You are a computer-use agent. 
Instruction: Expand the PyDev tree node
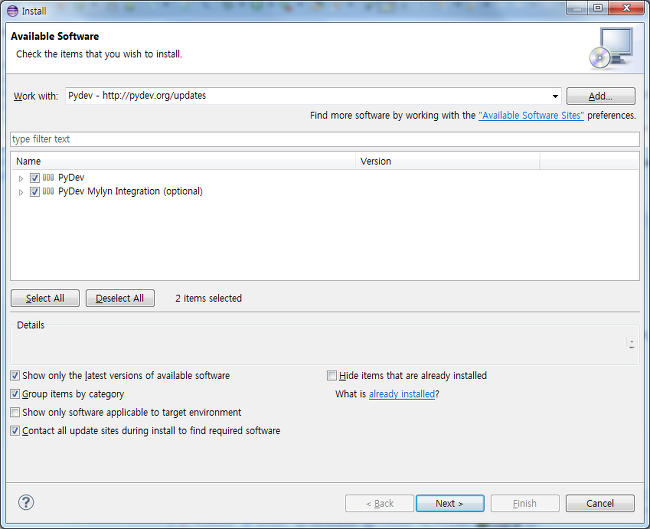21,179
